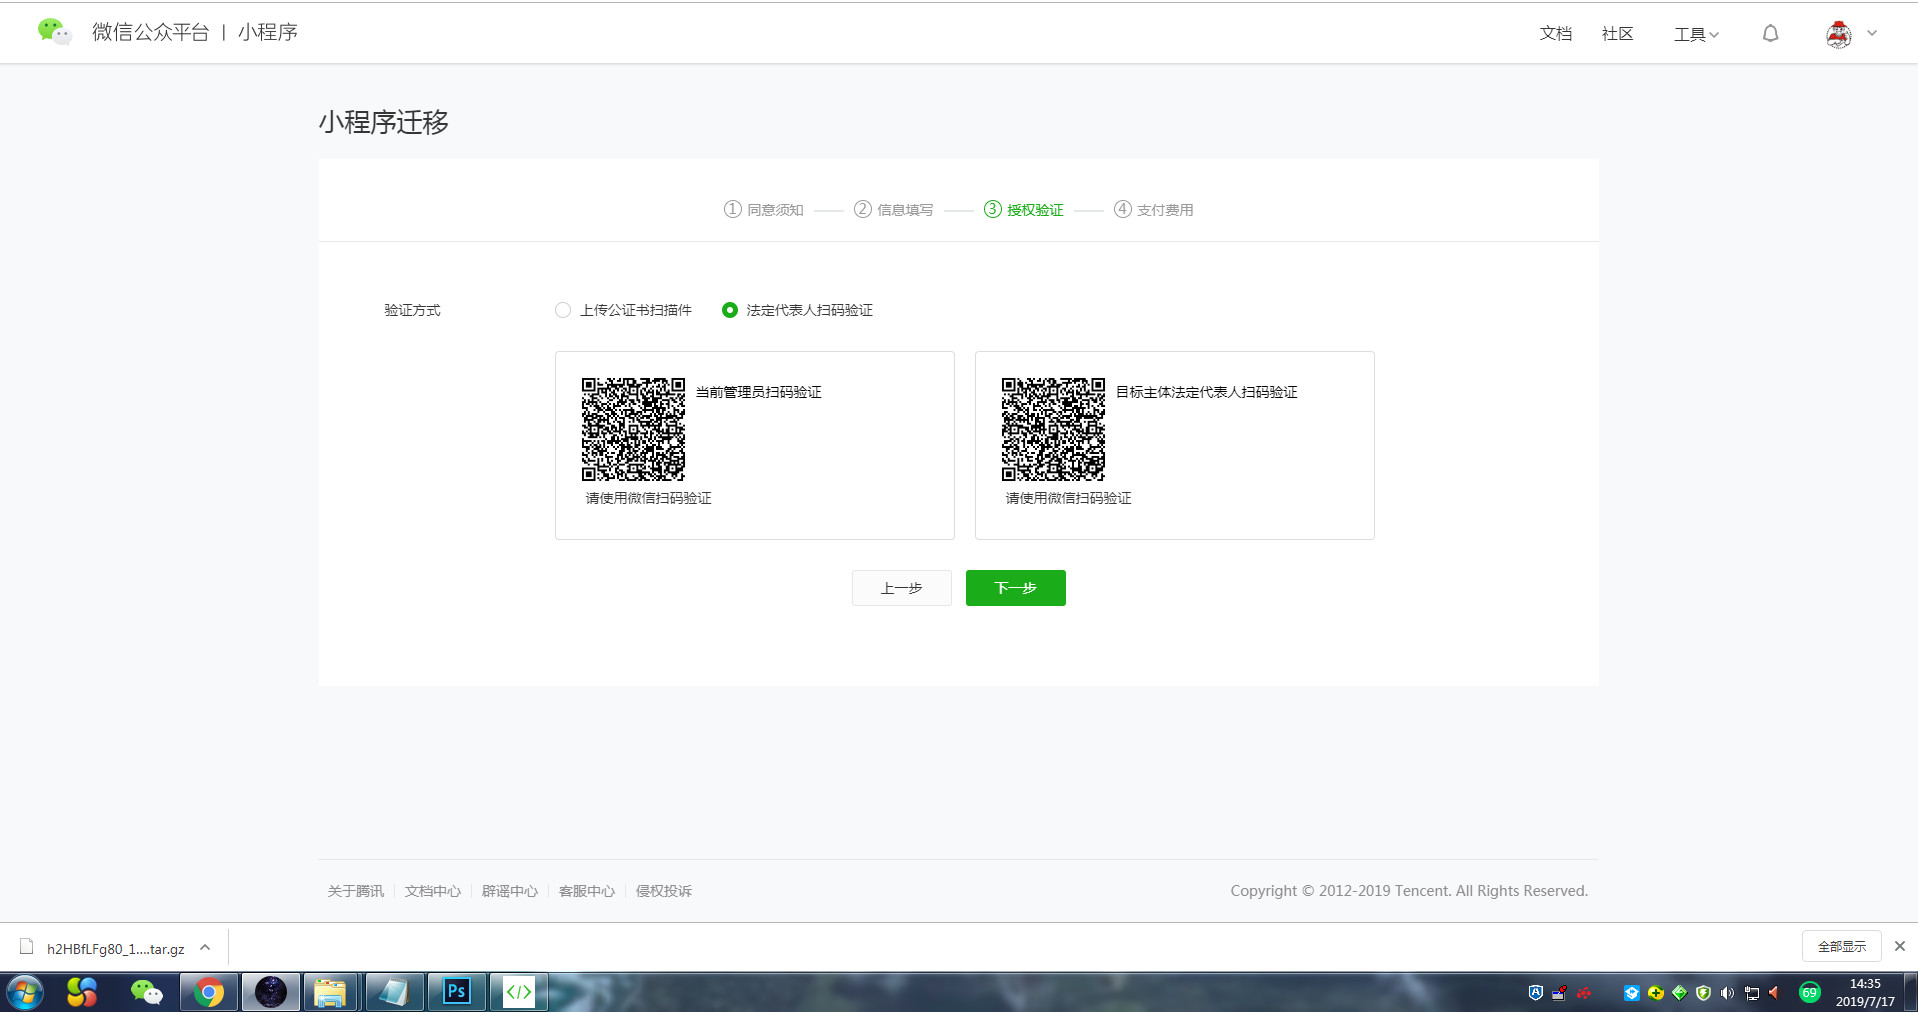Open the colorful pinwheel taskbar app
This screenshot has height=1012, width=1918.
click(x=82, y=992)
